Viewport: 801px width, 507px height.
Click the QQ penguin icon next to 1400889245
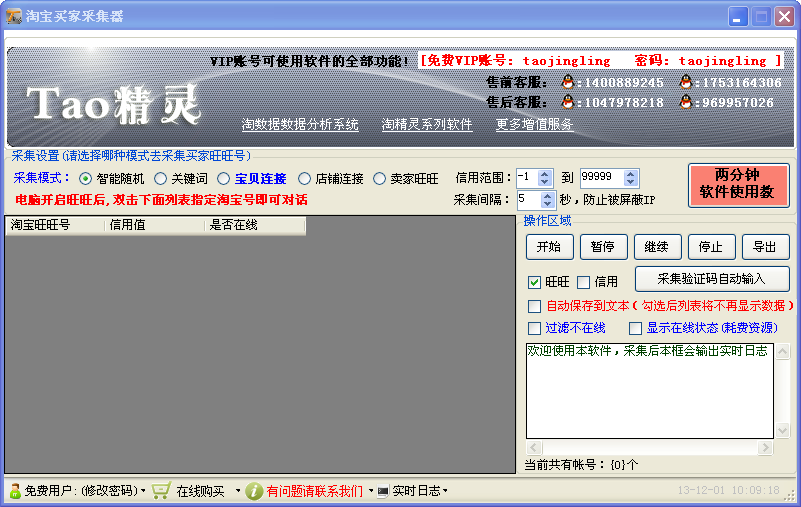pos(568,82)
